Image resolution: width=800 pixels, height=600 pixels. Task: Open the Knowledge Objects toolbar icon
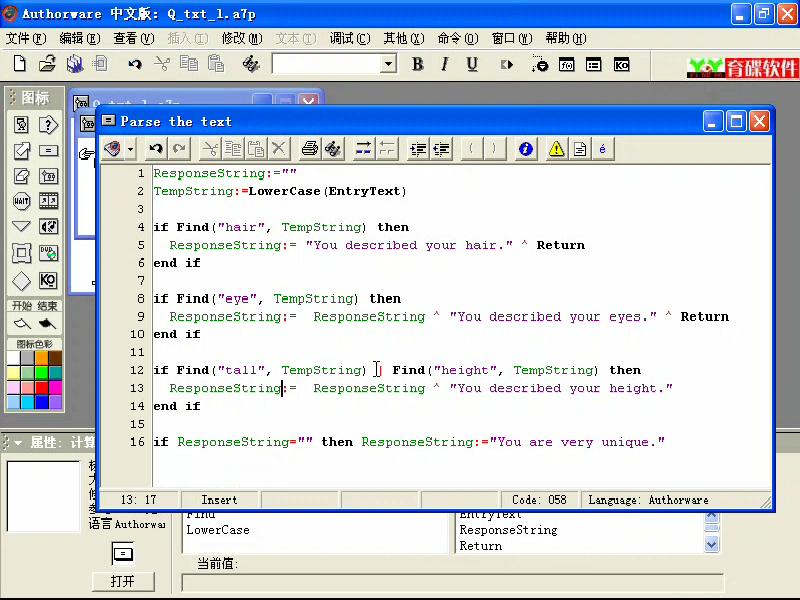click(621, 65)
